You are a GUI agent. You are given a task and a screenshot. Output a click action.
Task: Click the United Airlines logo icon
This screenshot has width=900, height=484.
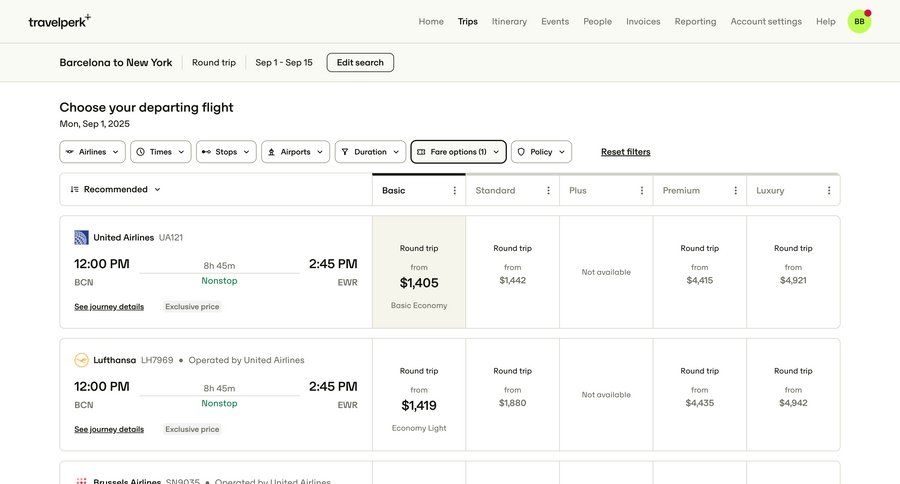pyautogui.click(x=81, y=237)
